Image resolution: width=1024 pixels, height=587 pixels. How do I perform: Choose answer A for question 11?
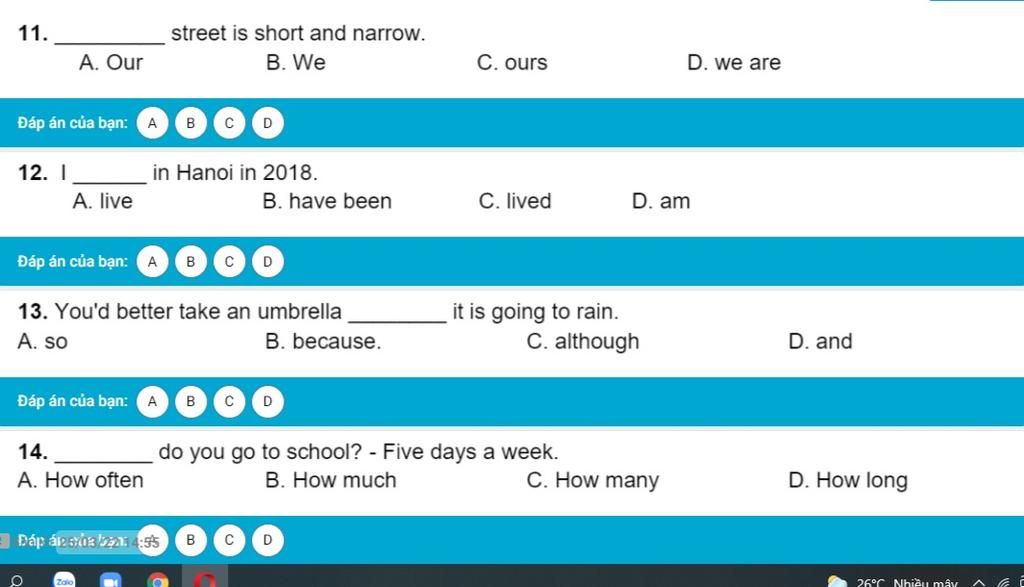click(152, 123)
